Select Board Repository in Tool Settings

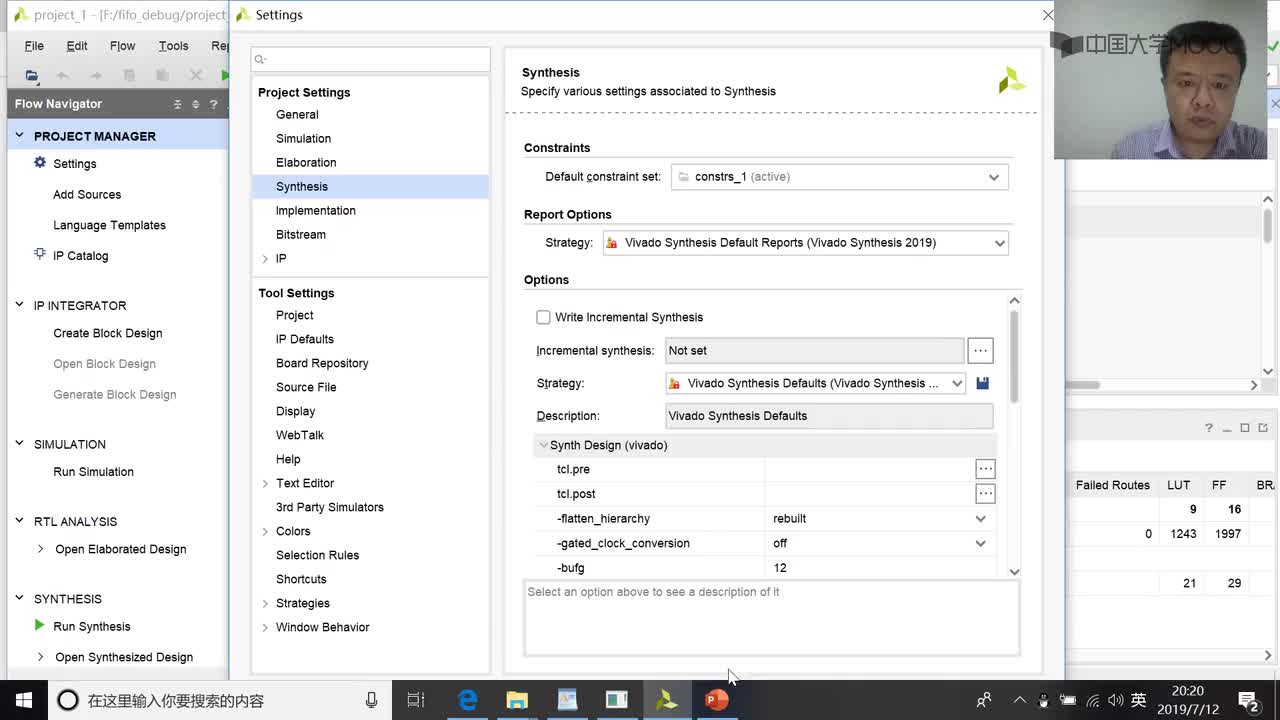(322, 363)
